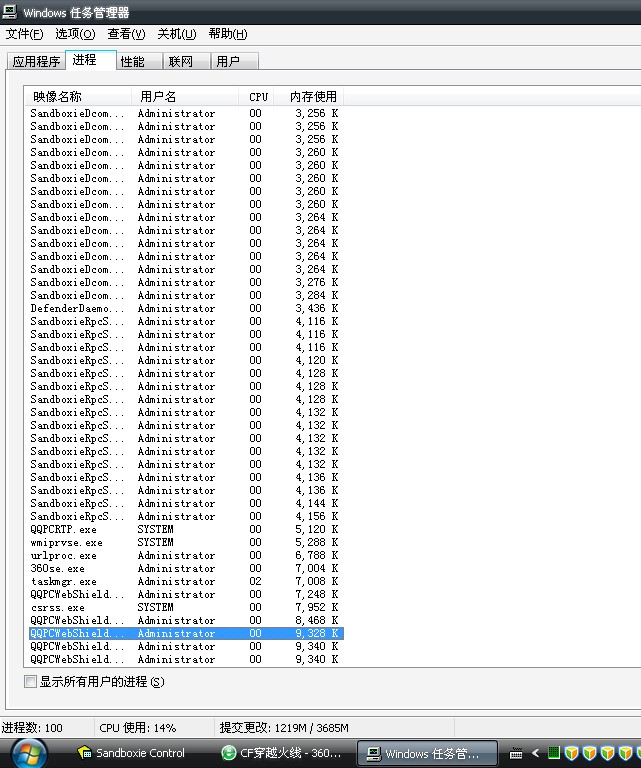Sort by the CPU column header
The height and width of the screenshot is (768, 641).
[x=256, y=96]
